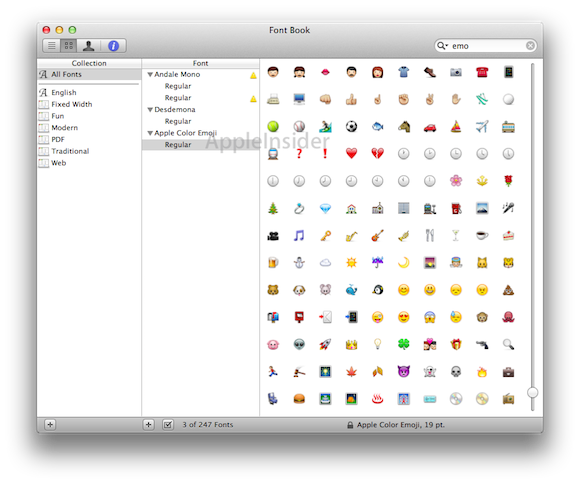Click inside the search field containing emo
This screenshot has width=580, height=484.
click(x=485, y=46)
